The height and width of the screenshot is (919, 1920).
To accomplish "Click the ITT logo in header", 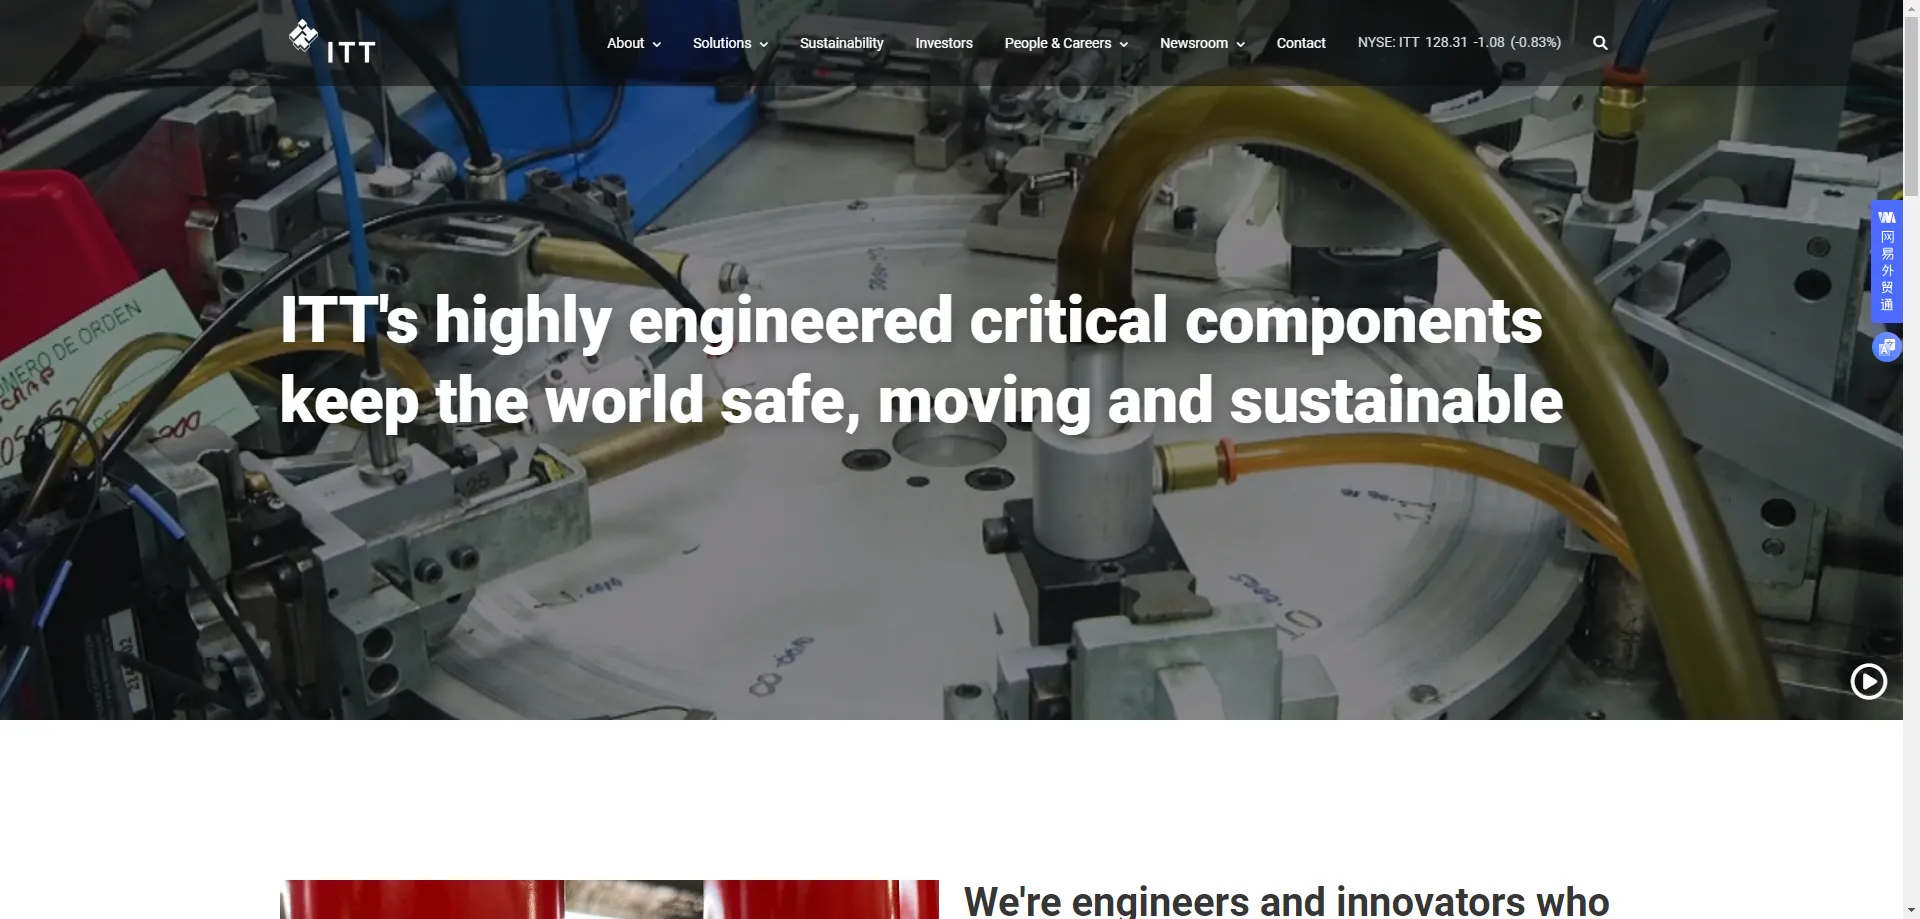I will pyautogui.click(x=333, y=43).
